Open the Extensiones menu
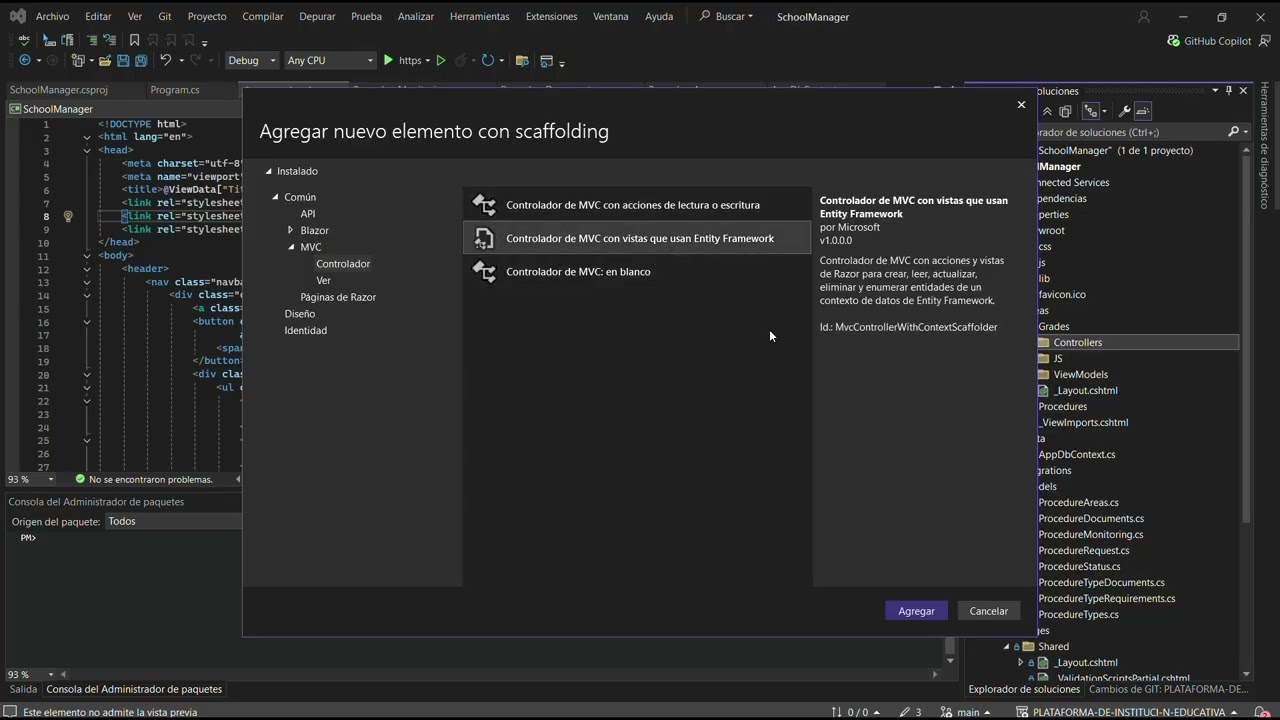Viewport: 1280px width, 720px height. tap(551, 17)
